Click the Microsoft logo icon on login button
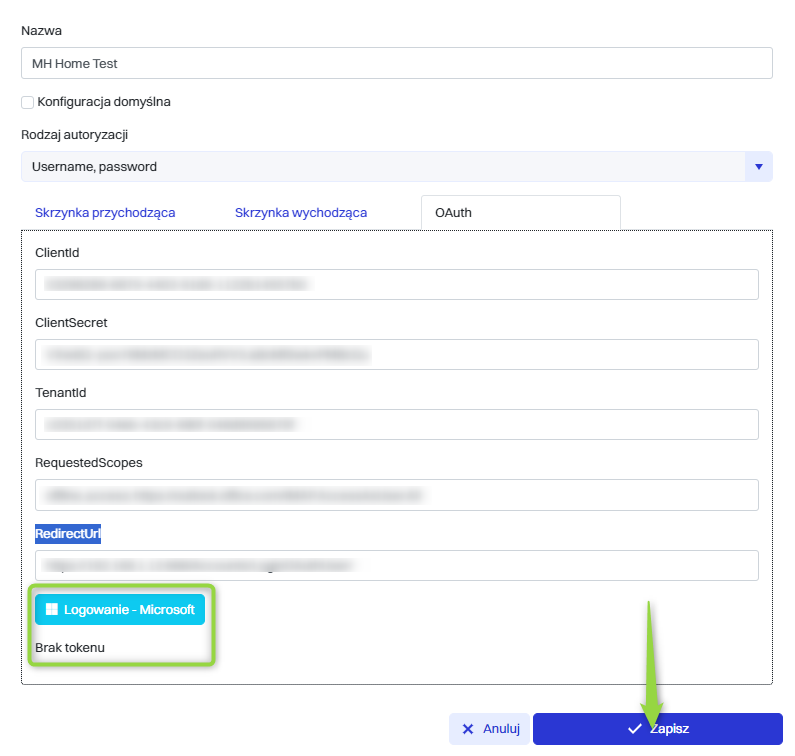 51,610
